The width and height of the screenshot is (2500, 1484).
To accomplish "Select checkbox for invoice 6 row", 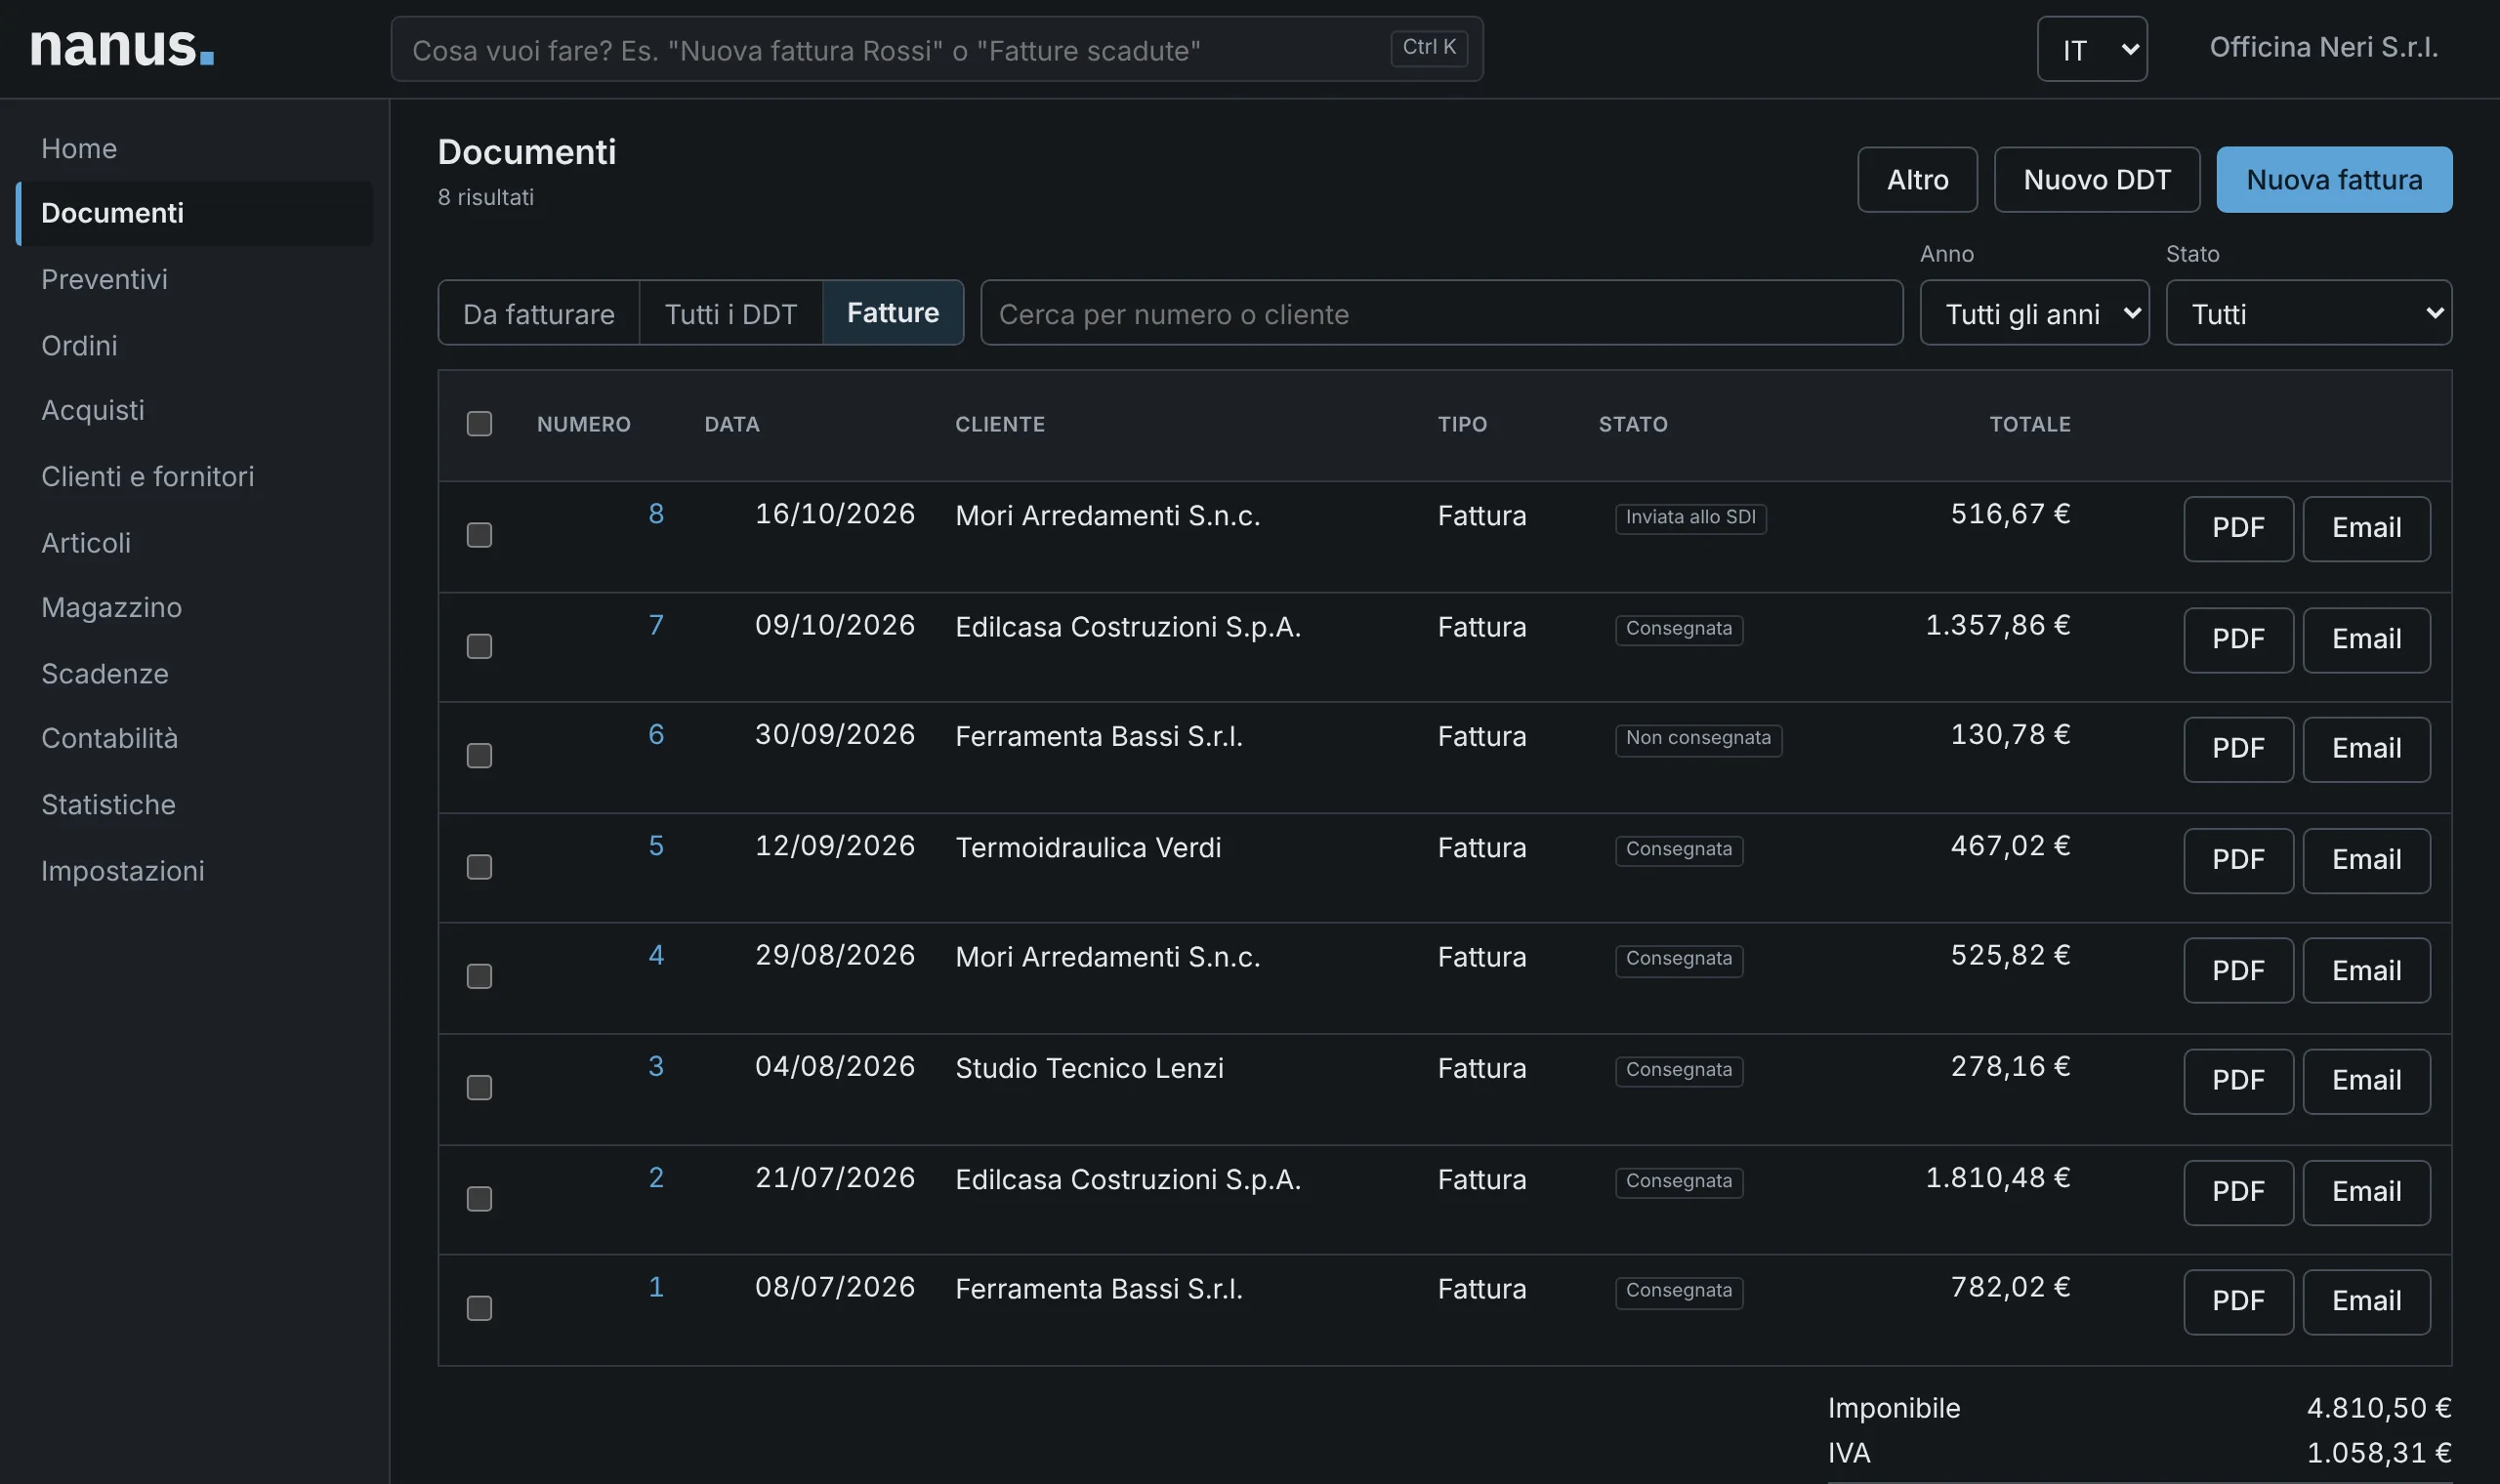I will click(x=479, y=755).
